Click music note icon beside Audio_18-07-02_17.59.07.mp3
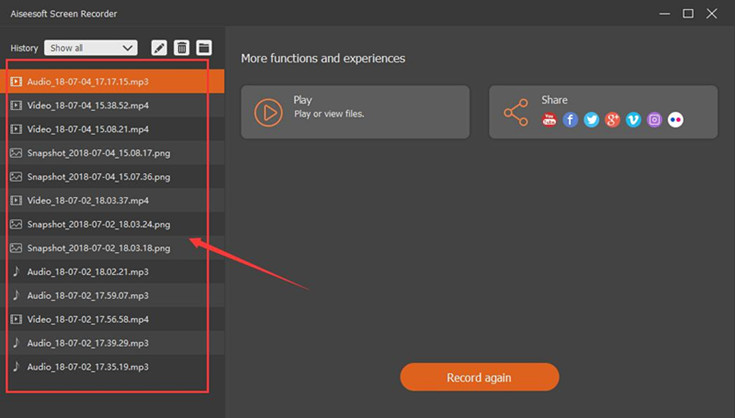The width and height of the screenshot is (735, 418). pyautogui.click(x=16, y=296)
